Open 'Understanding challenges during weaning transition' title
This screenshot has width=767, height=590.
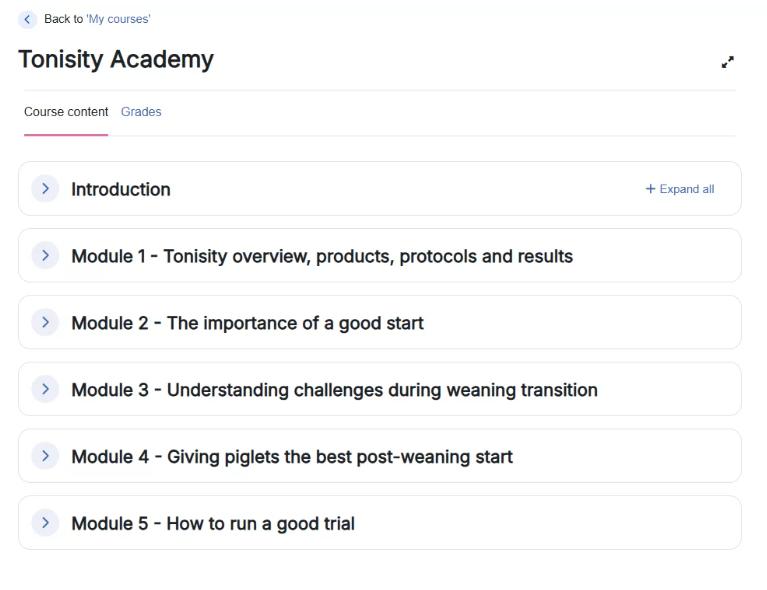[x=334, y=390]
